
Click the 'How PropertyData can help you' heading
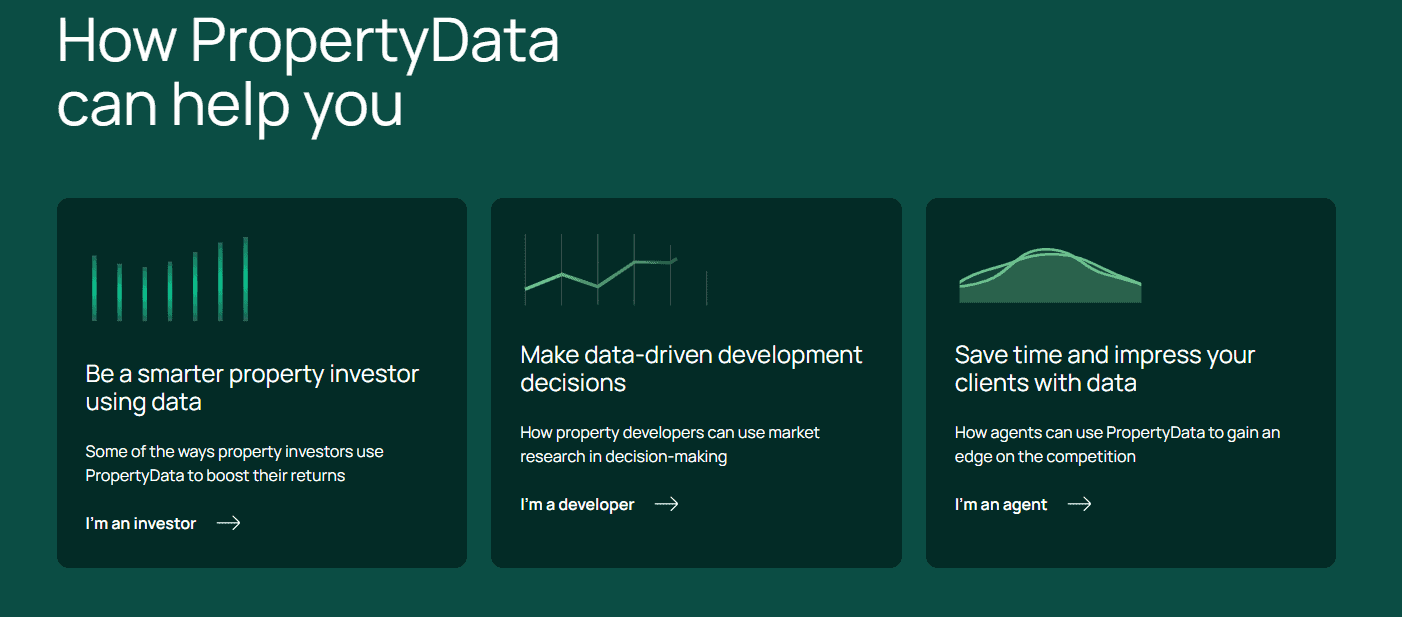307,72
